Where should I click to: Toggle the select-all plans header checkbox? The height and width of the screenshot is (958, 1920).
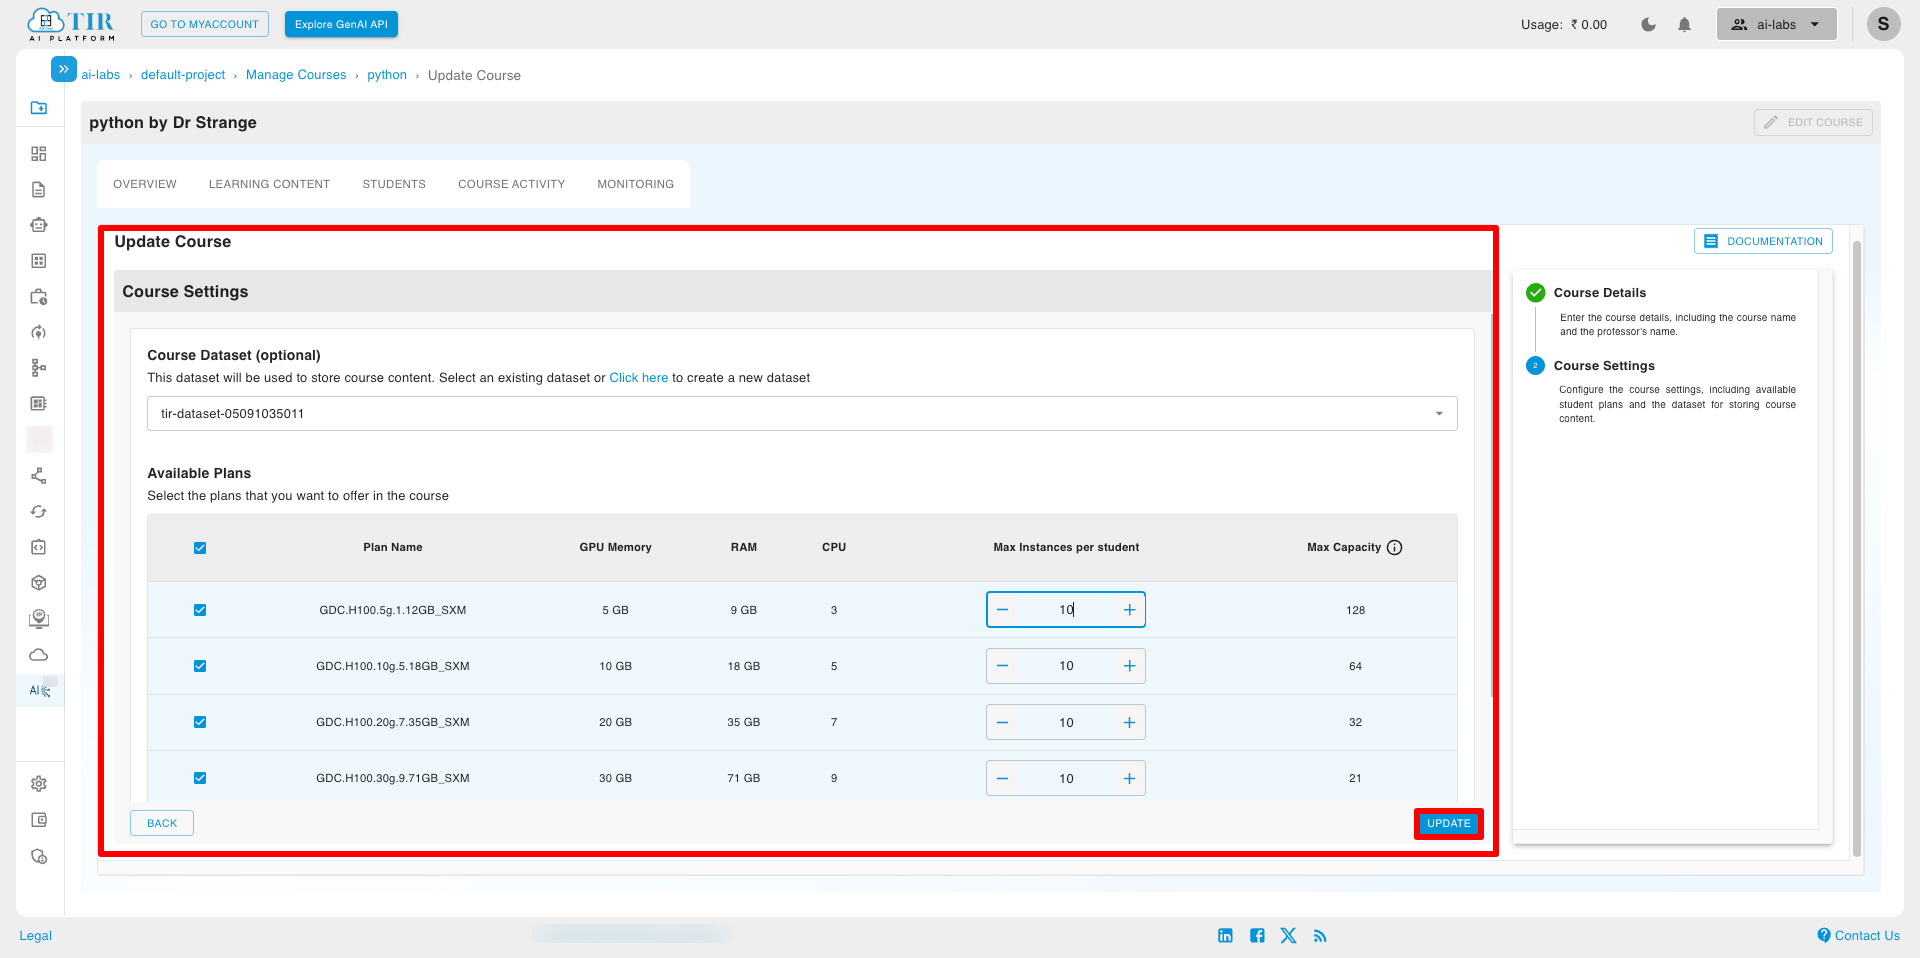[200, 548]
